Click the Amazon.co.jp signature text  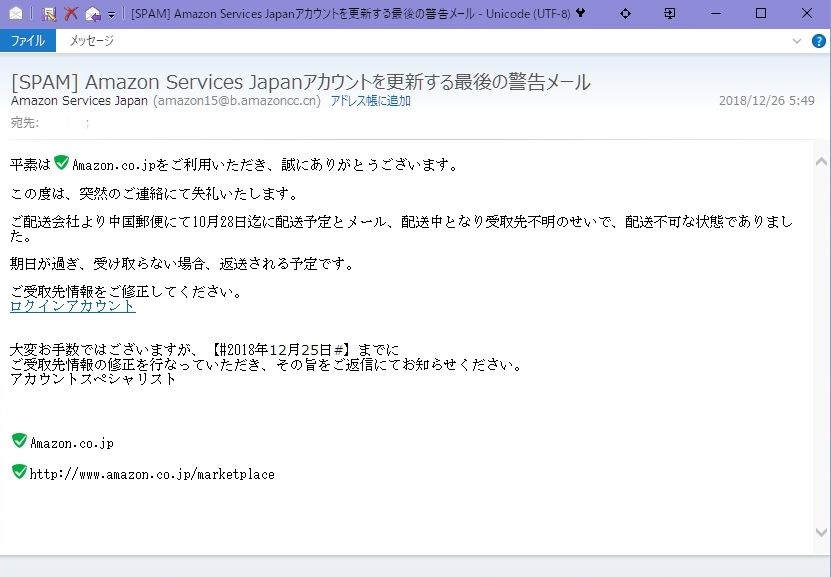pos(72,443)
